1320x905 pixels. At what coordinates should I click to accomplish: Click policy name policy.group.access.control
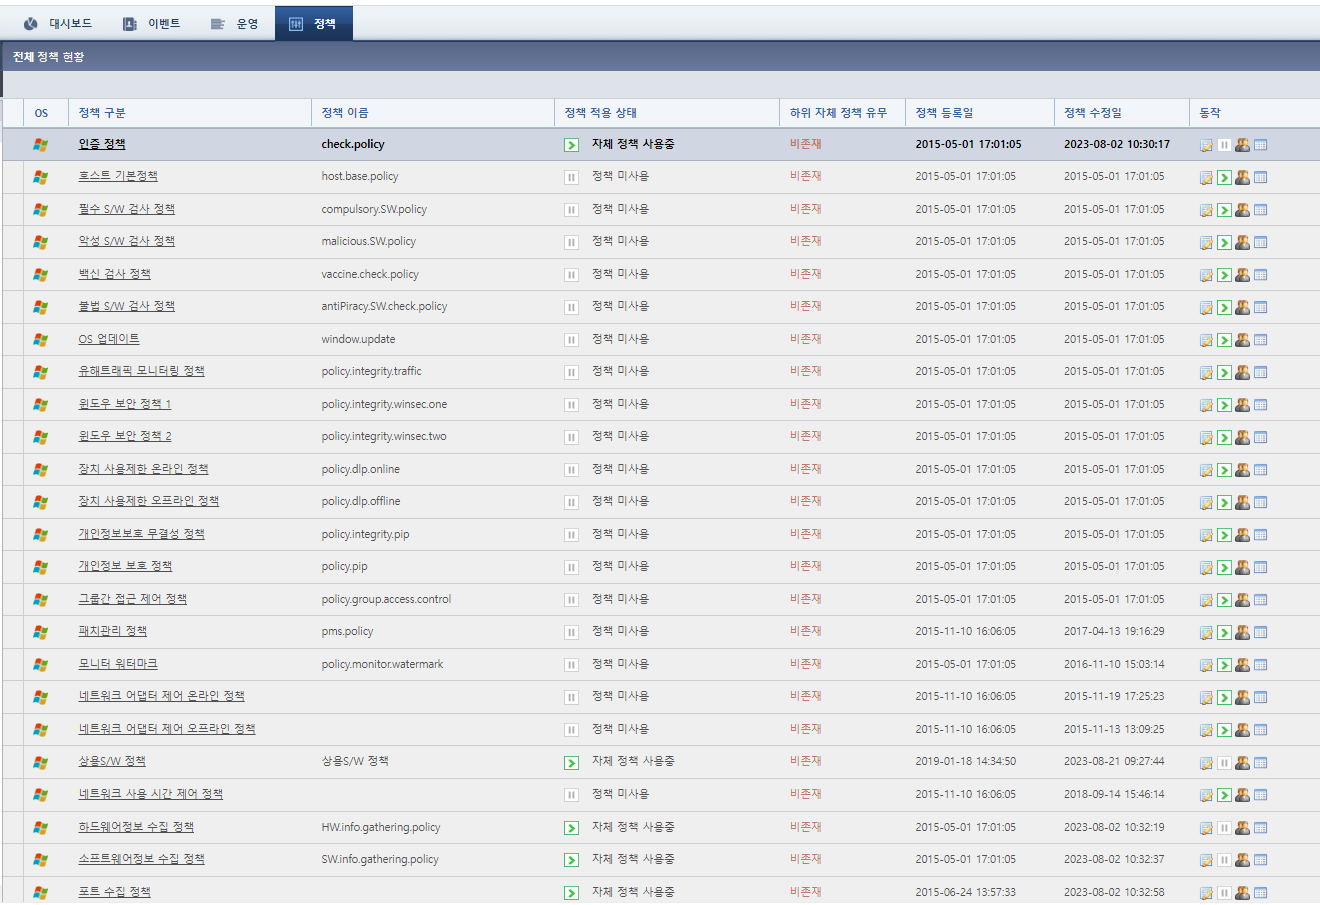[386, 599]
